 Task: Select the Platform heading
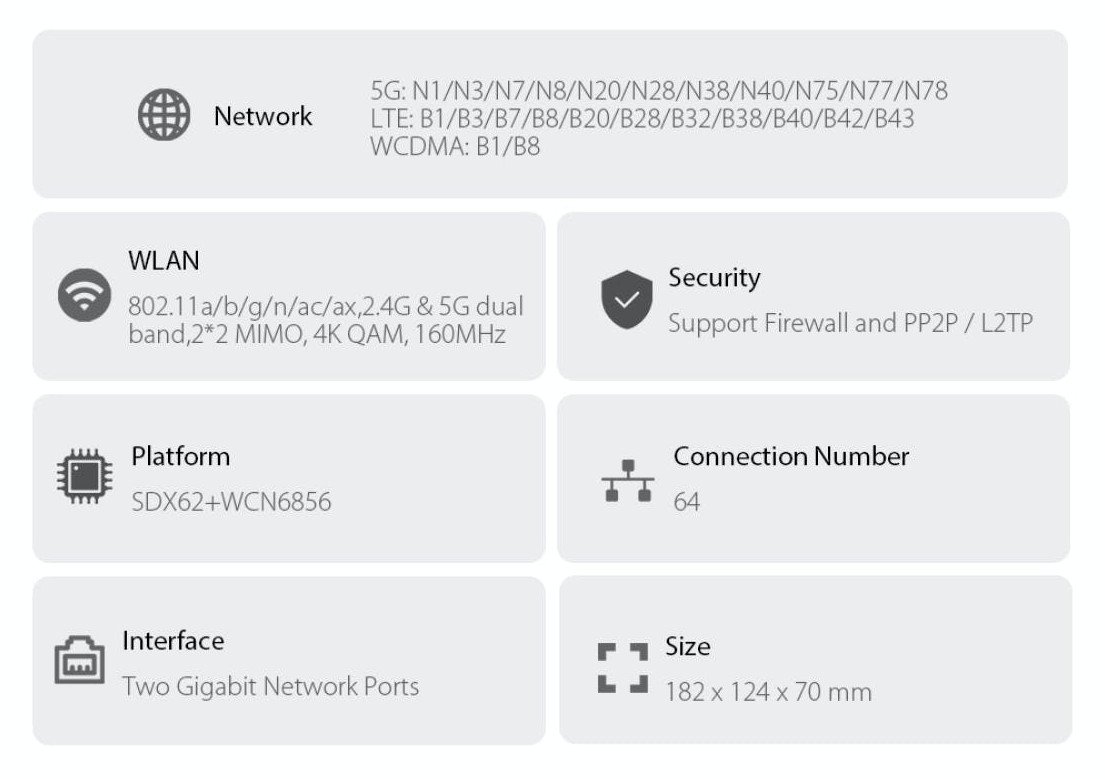[x=181, y=457]
